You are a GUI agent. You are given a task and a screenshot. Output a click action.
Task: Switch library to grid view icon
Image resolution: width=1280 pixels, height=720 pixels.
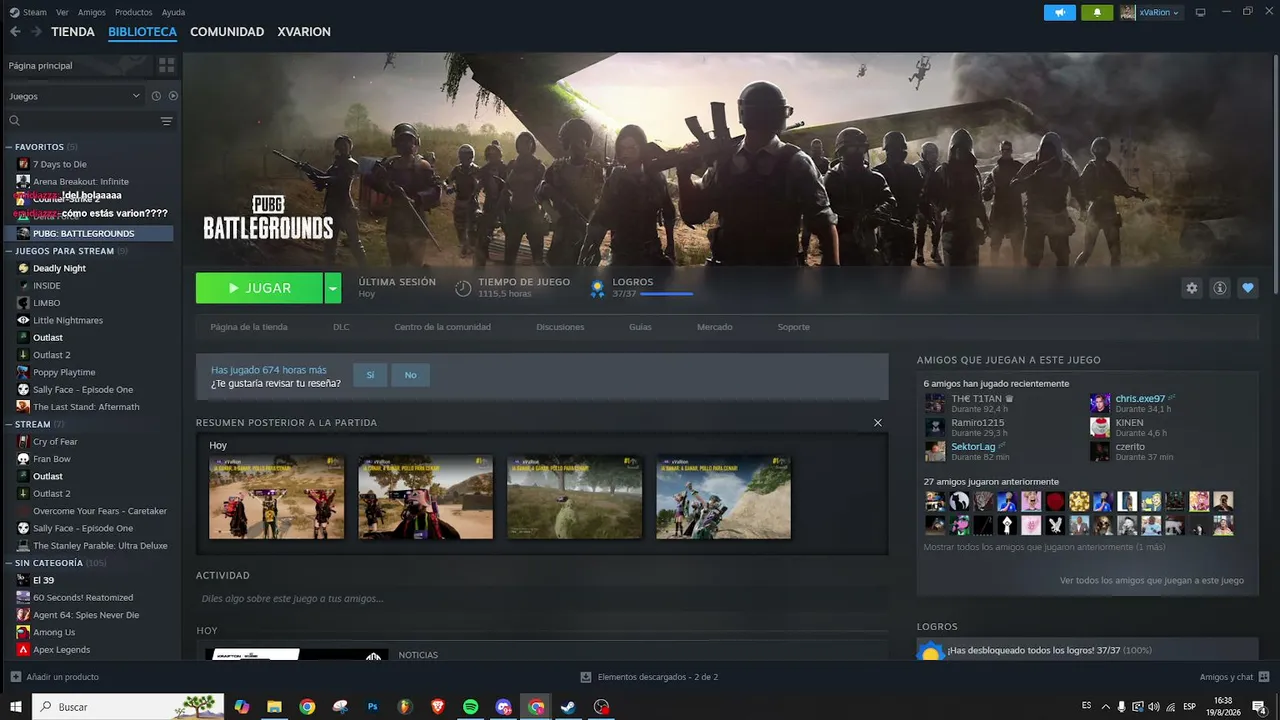tap(166, 65)
